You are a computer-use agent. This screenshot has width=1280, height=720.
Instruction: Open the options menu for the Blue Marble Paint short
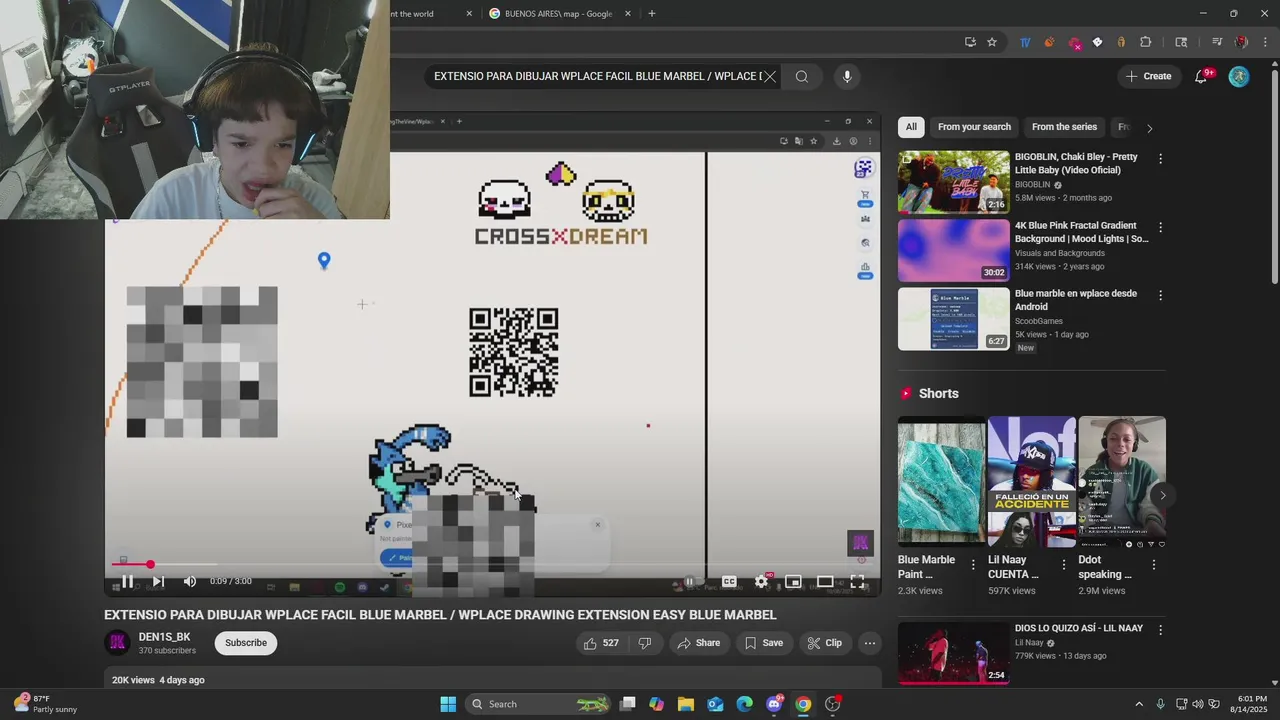coord(973,565)
